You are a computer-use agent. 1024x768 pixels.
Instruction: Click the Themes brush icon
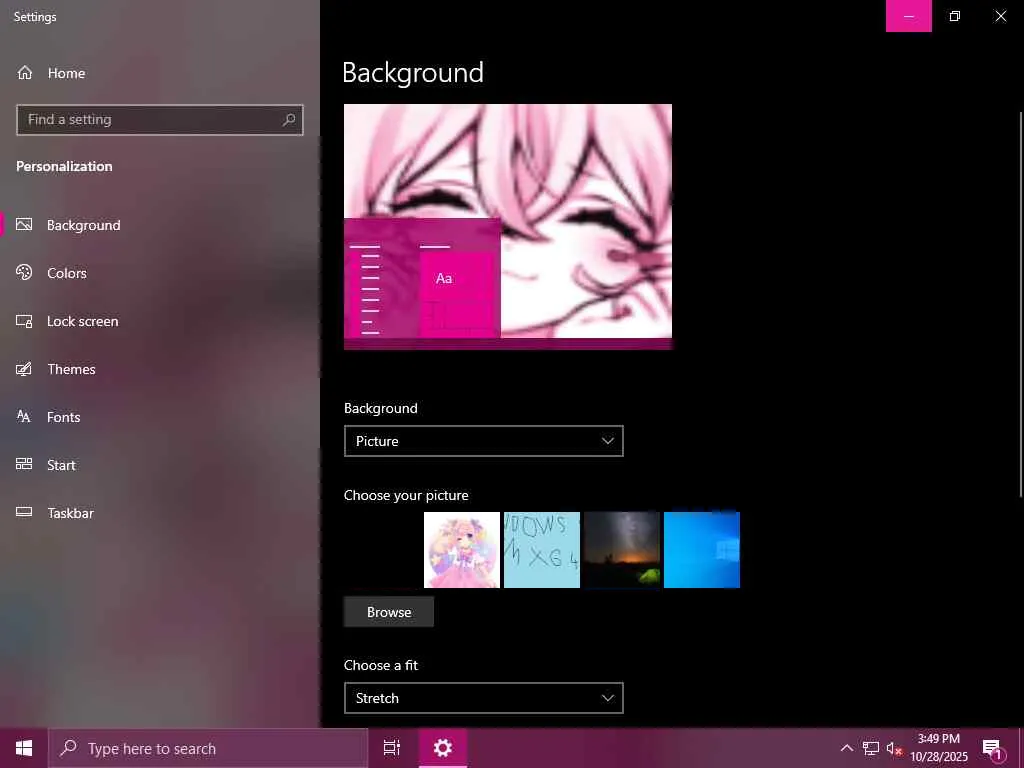[24, 369]
